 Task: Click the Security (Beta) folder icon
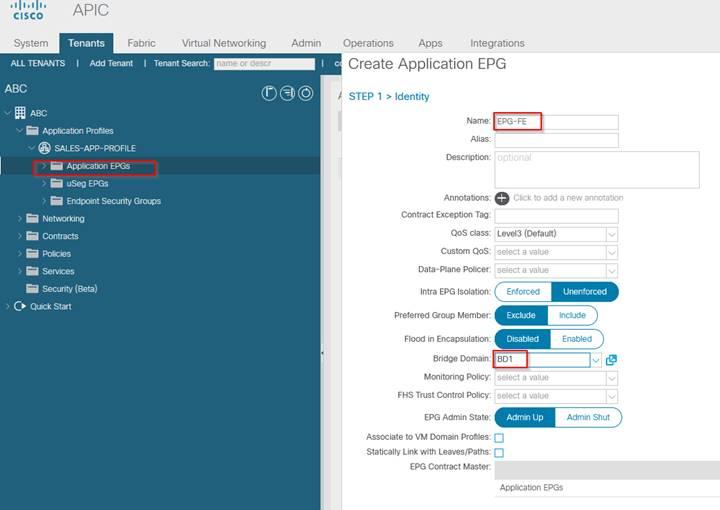32,288
